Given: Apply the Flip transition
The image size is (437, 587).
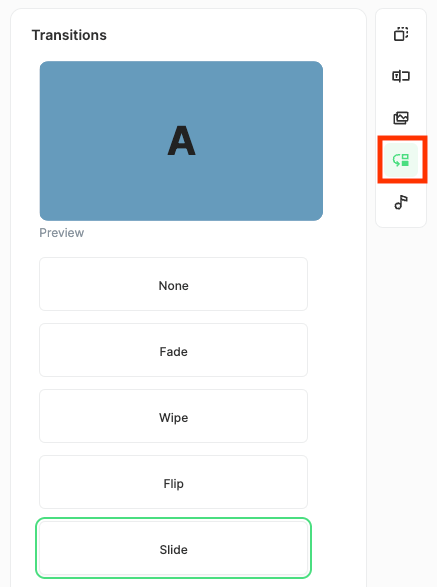Looking at the screenshot, I should pyautogui.click(x=173, y=482).
